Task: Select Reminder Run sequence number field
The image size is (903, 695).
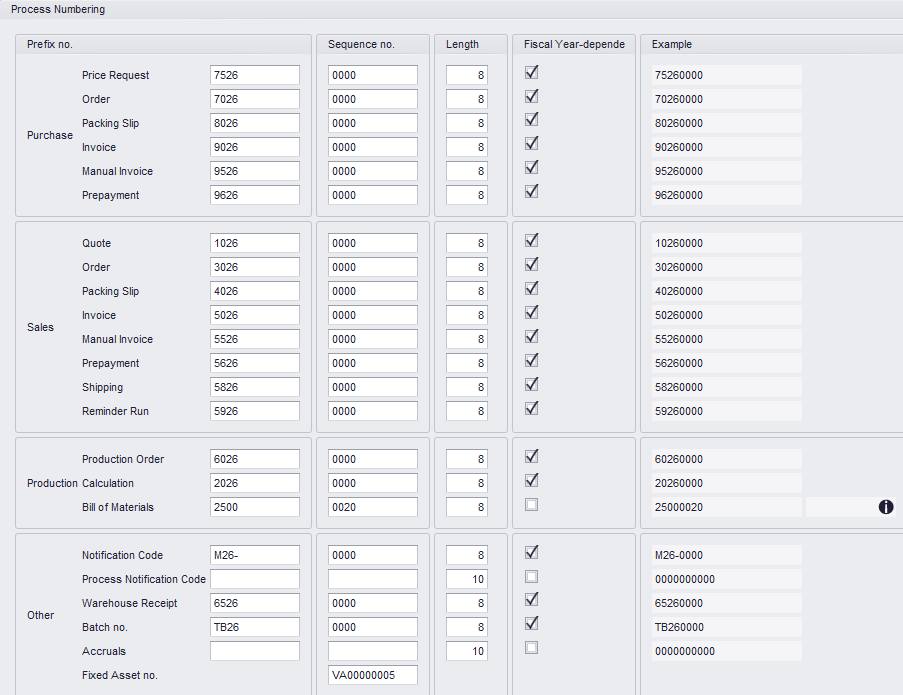Action: pyautogui.click(x=372, y=411)
